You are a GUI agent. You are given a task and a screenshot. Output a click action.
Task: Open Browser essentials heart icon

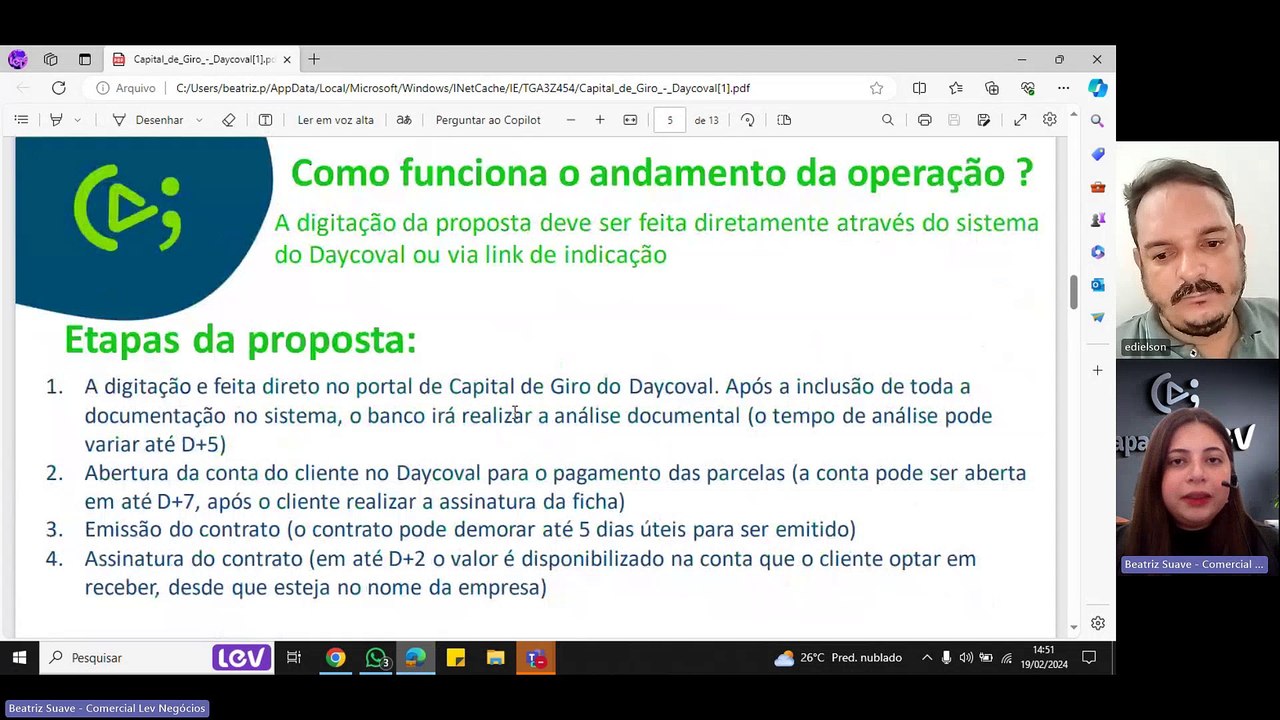click(x=1028, y=88)
